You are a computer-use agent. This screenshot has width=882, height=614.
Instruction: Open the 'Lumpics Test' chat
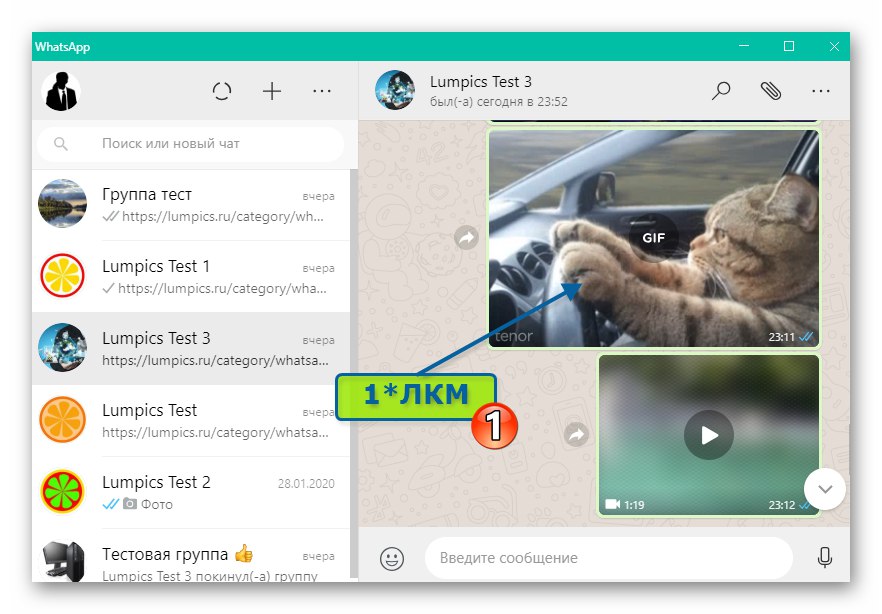tap(191, 421)
